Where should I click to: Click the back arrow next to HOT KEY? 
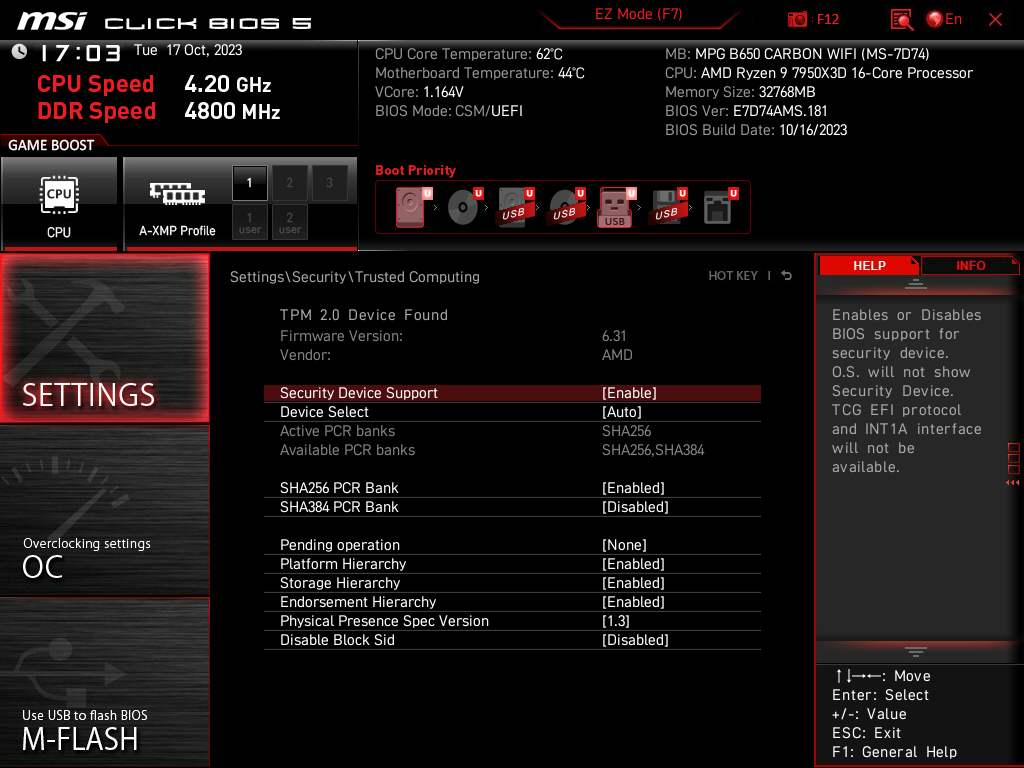[786, 276]
